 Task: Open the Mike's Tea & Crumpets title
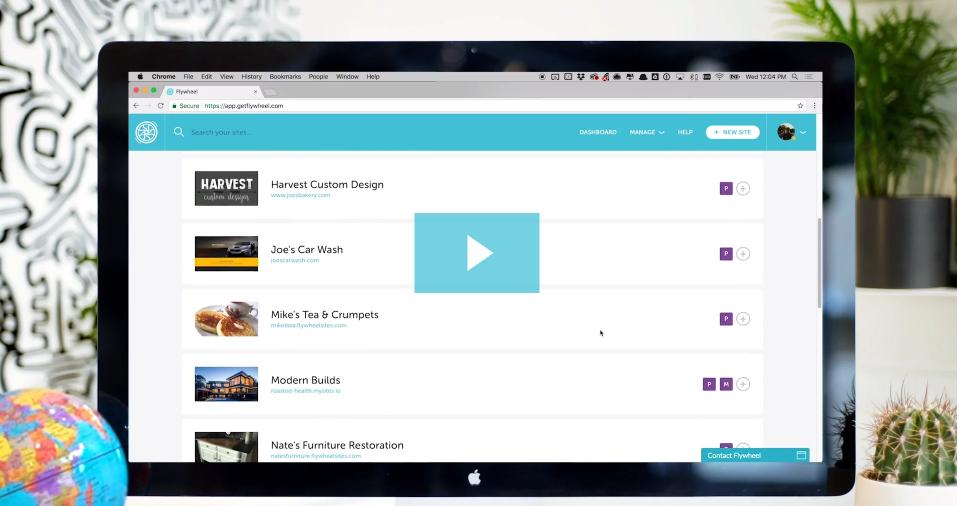(325, 314)
